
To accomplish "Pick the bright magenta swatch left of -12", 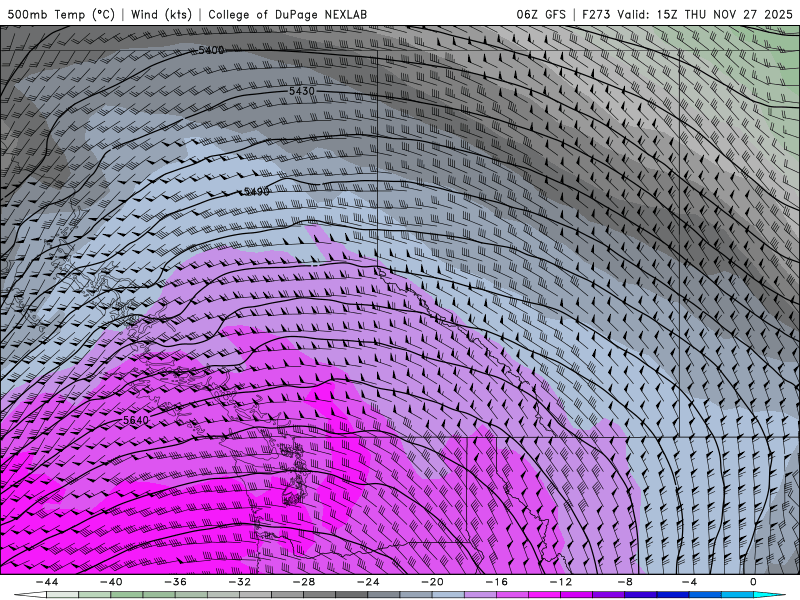I will coord(545,595).
